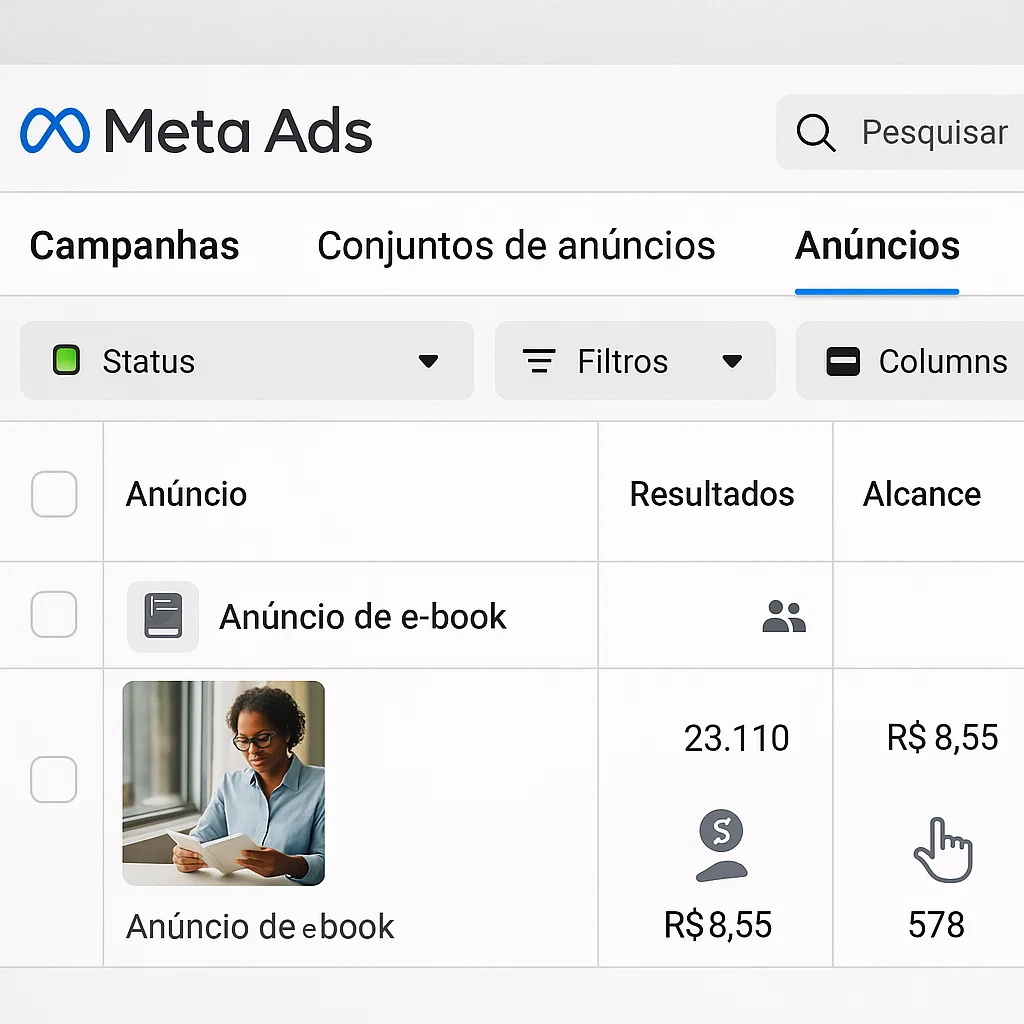Open the Status dropdown arrow

pyautogui.click(x=428, y=361)
